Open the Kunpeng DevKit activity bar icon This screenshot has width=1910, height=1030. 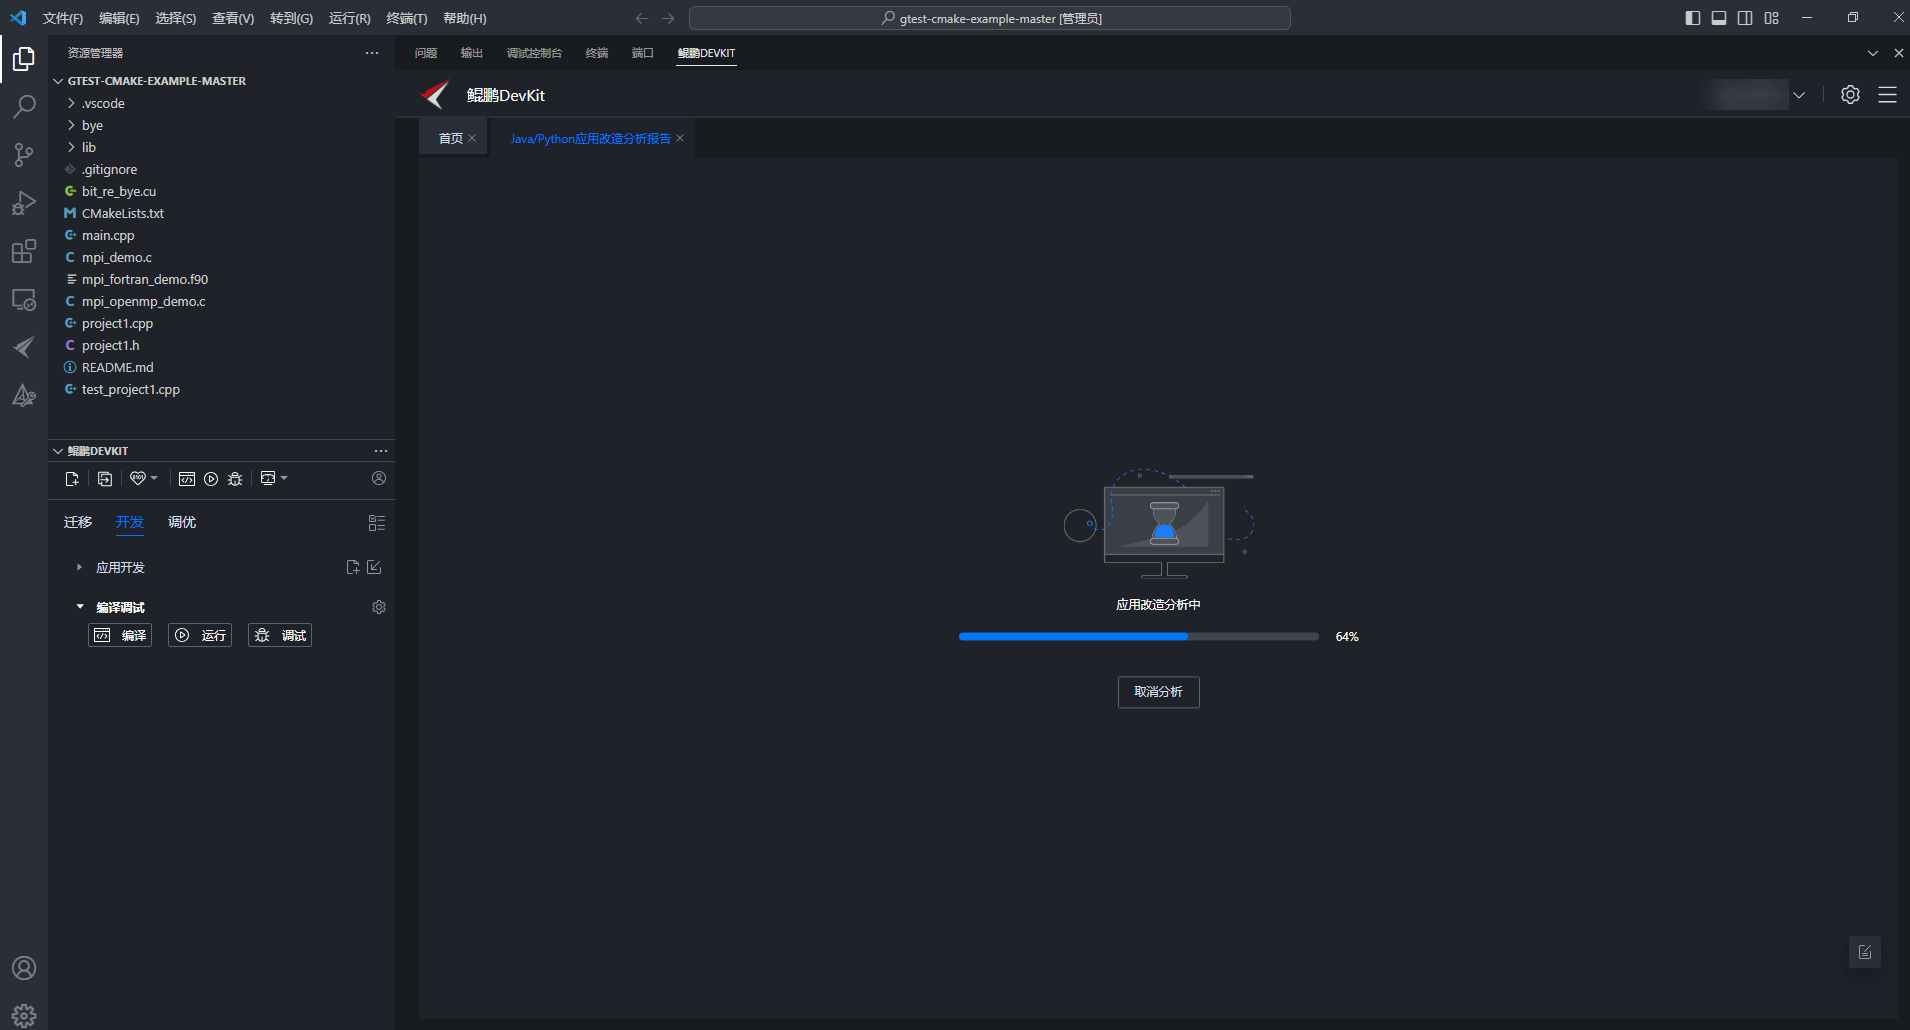(x=24, y=347)
